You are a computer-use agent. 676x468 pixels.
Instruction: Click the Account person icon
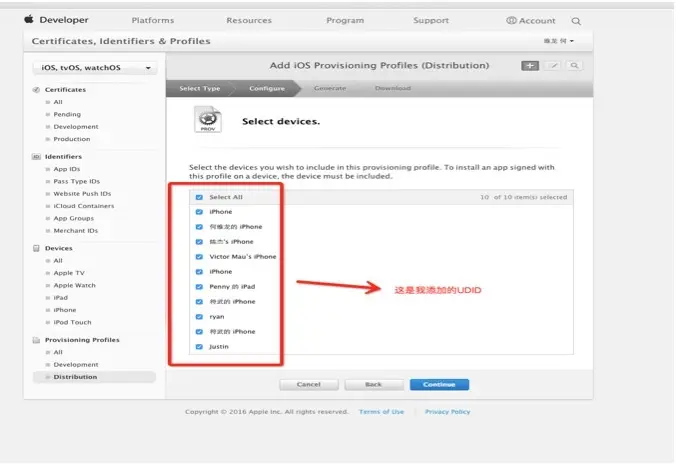point(511,20)
